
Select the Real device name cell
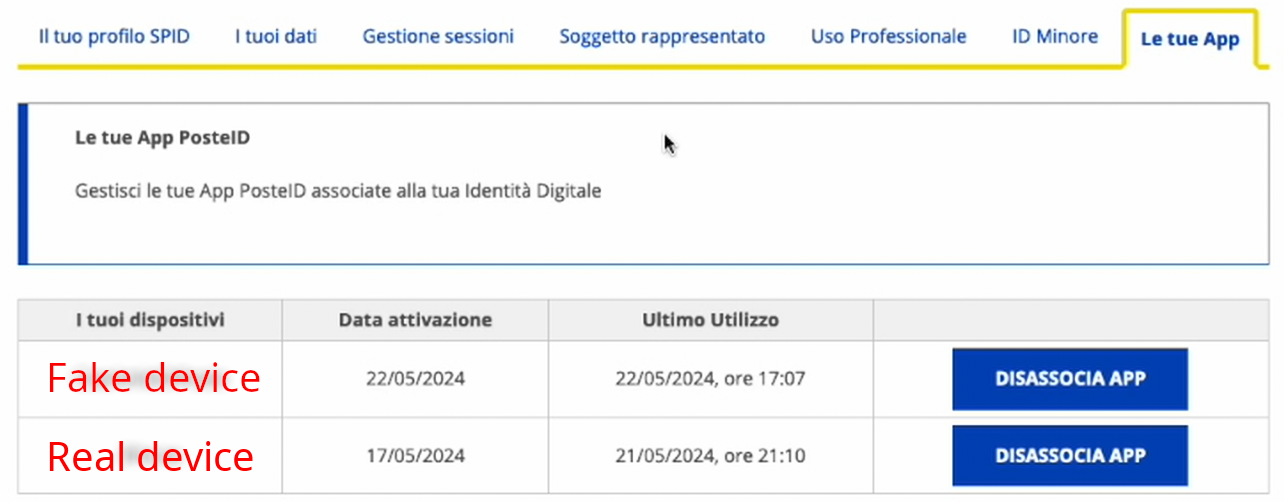150,456
